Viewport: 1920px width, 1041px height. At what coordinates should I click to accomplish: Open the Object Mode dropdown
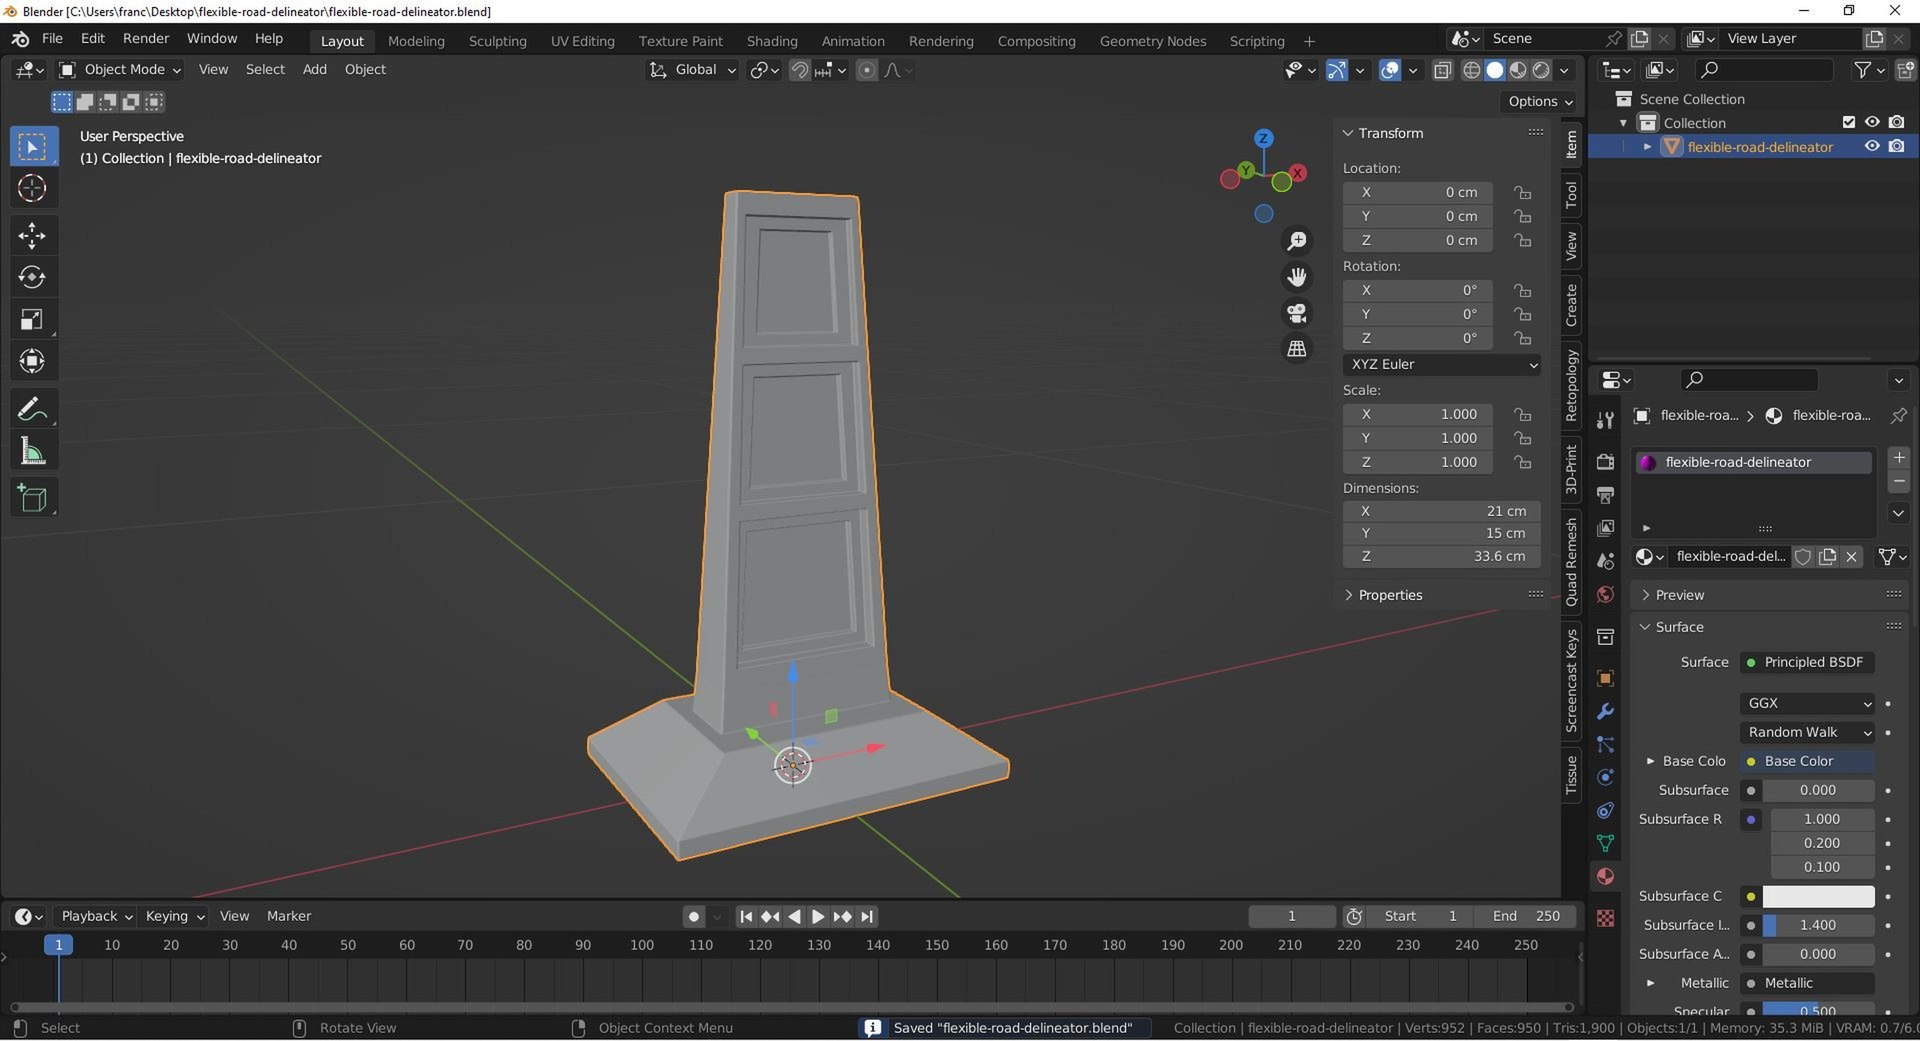[x=120, y=70]
